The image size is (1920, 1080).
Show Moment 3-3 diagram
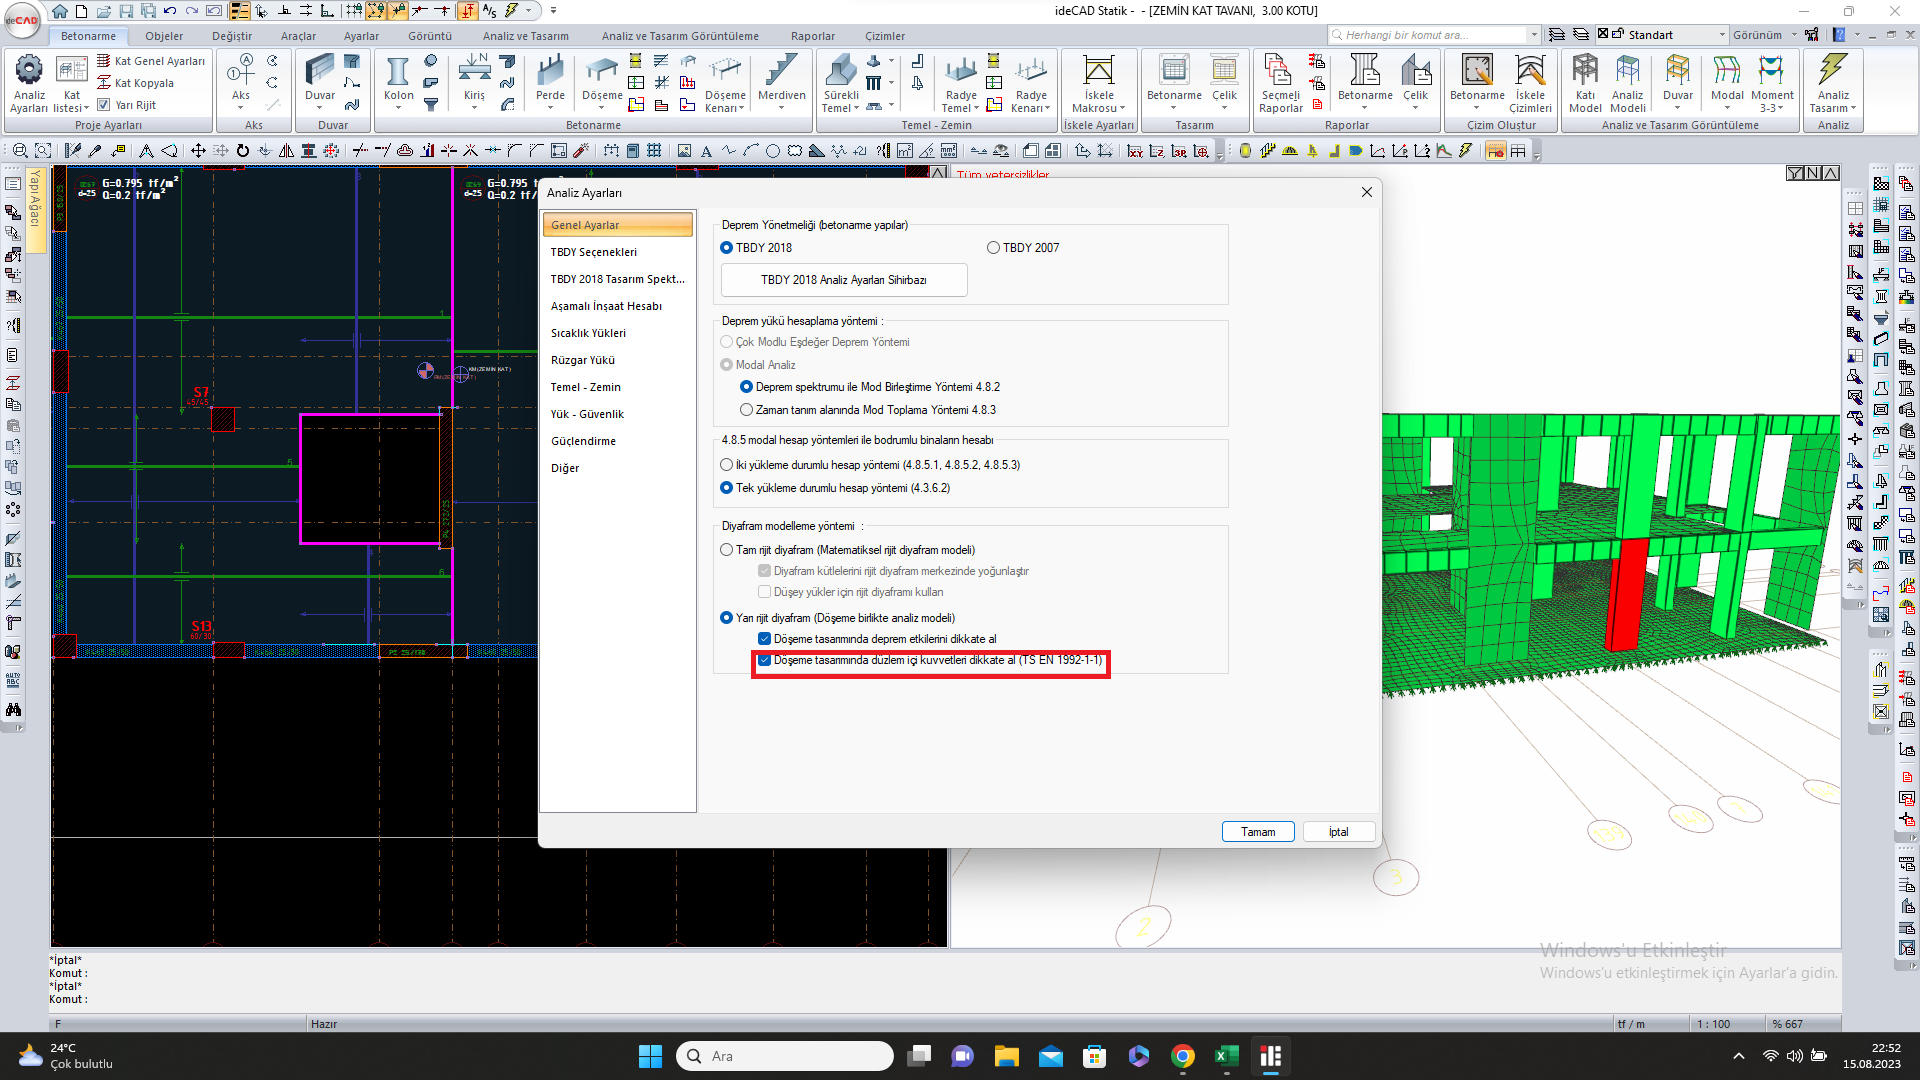click(1772, 72)
